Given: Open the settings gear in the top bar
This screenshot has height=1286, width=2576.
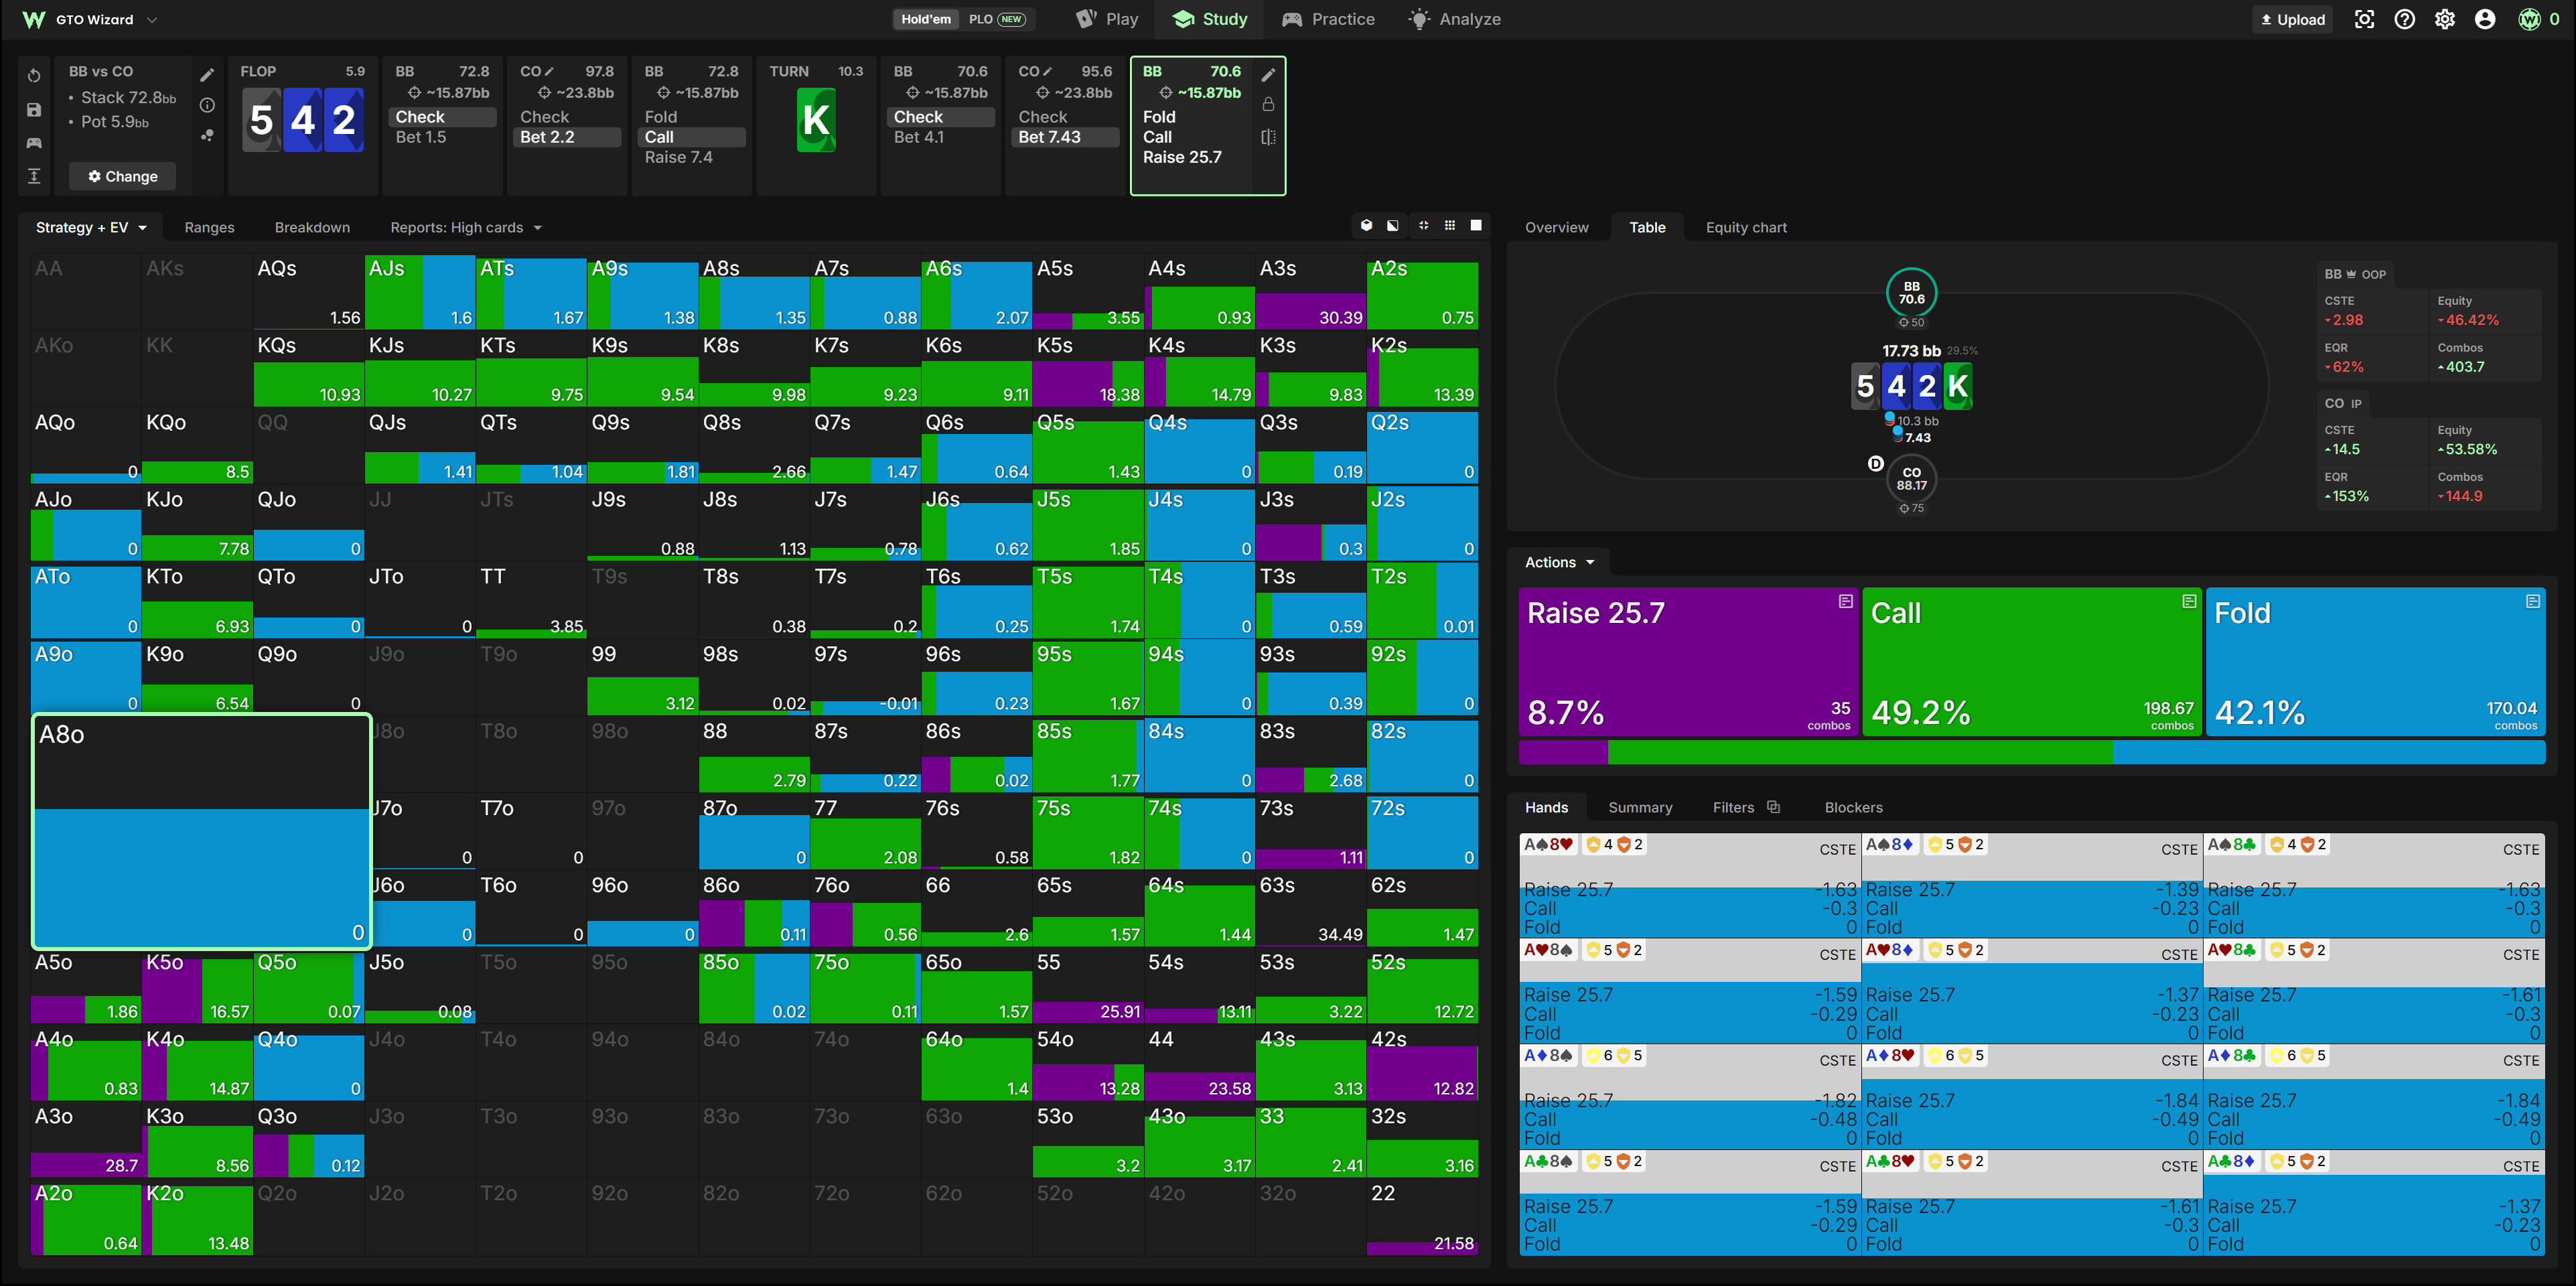Looking at the screenshot, I should coord(2445,19).
